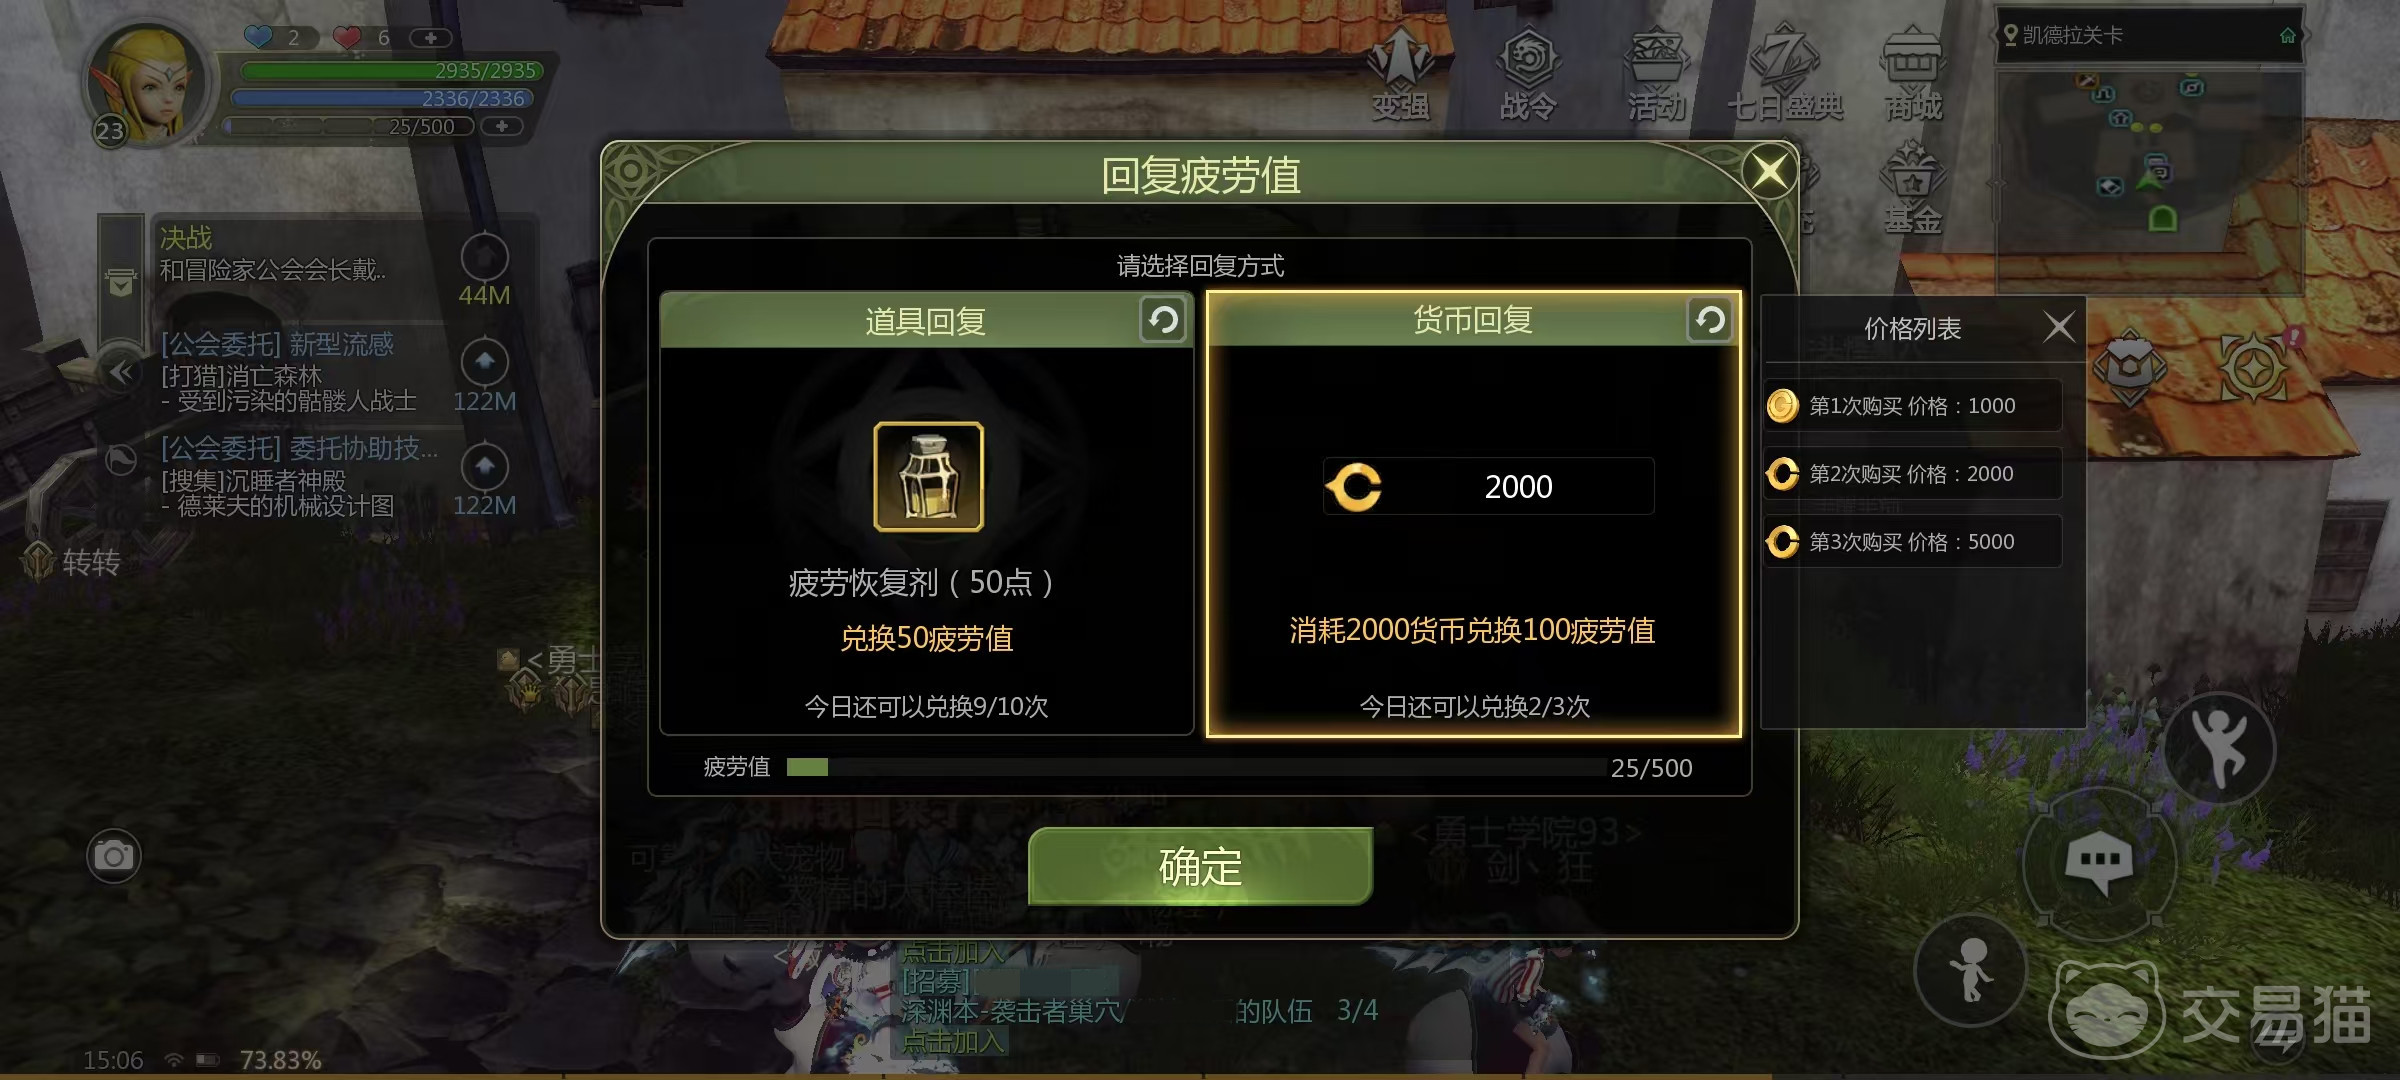Screen dimensions: 2400x1080
Task: Click refresh icon on 道具回复 panel
Action: (1163, 320)
